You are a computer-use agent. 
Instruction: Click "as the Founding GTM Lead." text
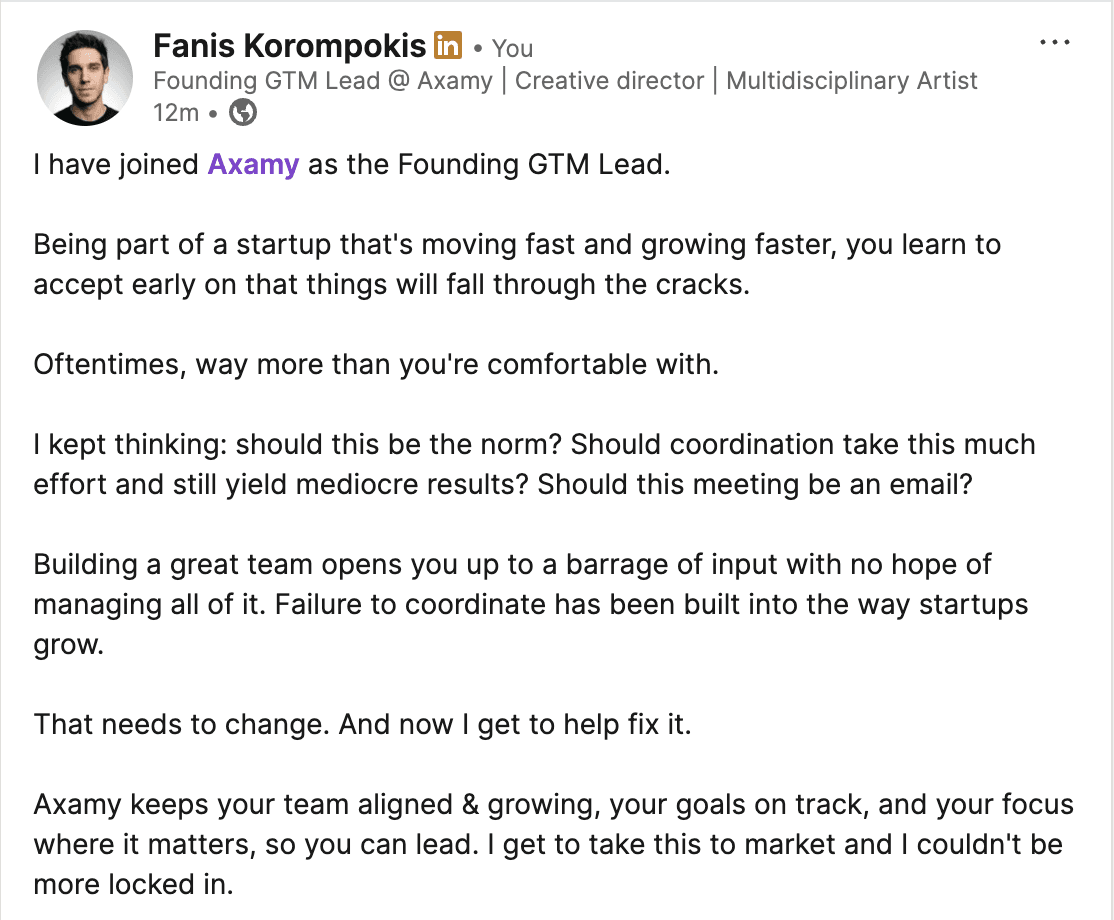click(489, 165)
